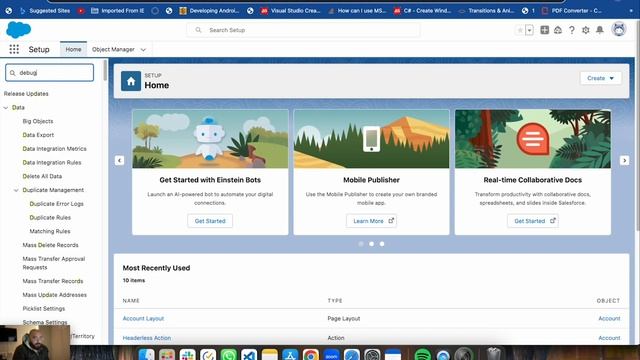The image size is (640, 360).
Task: Open Release Updates in sidebar
Action: click(26, 93)
